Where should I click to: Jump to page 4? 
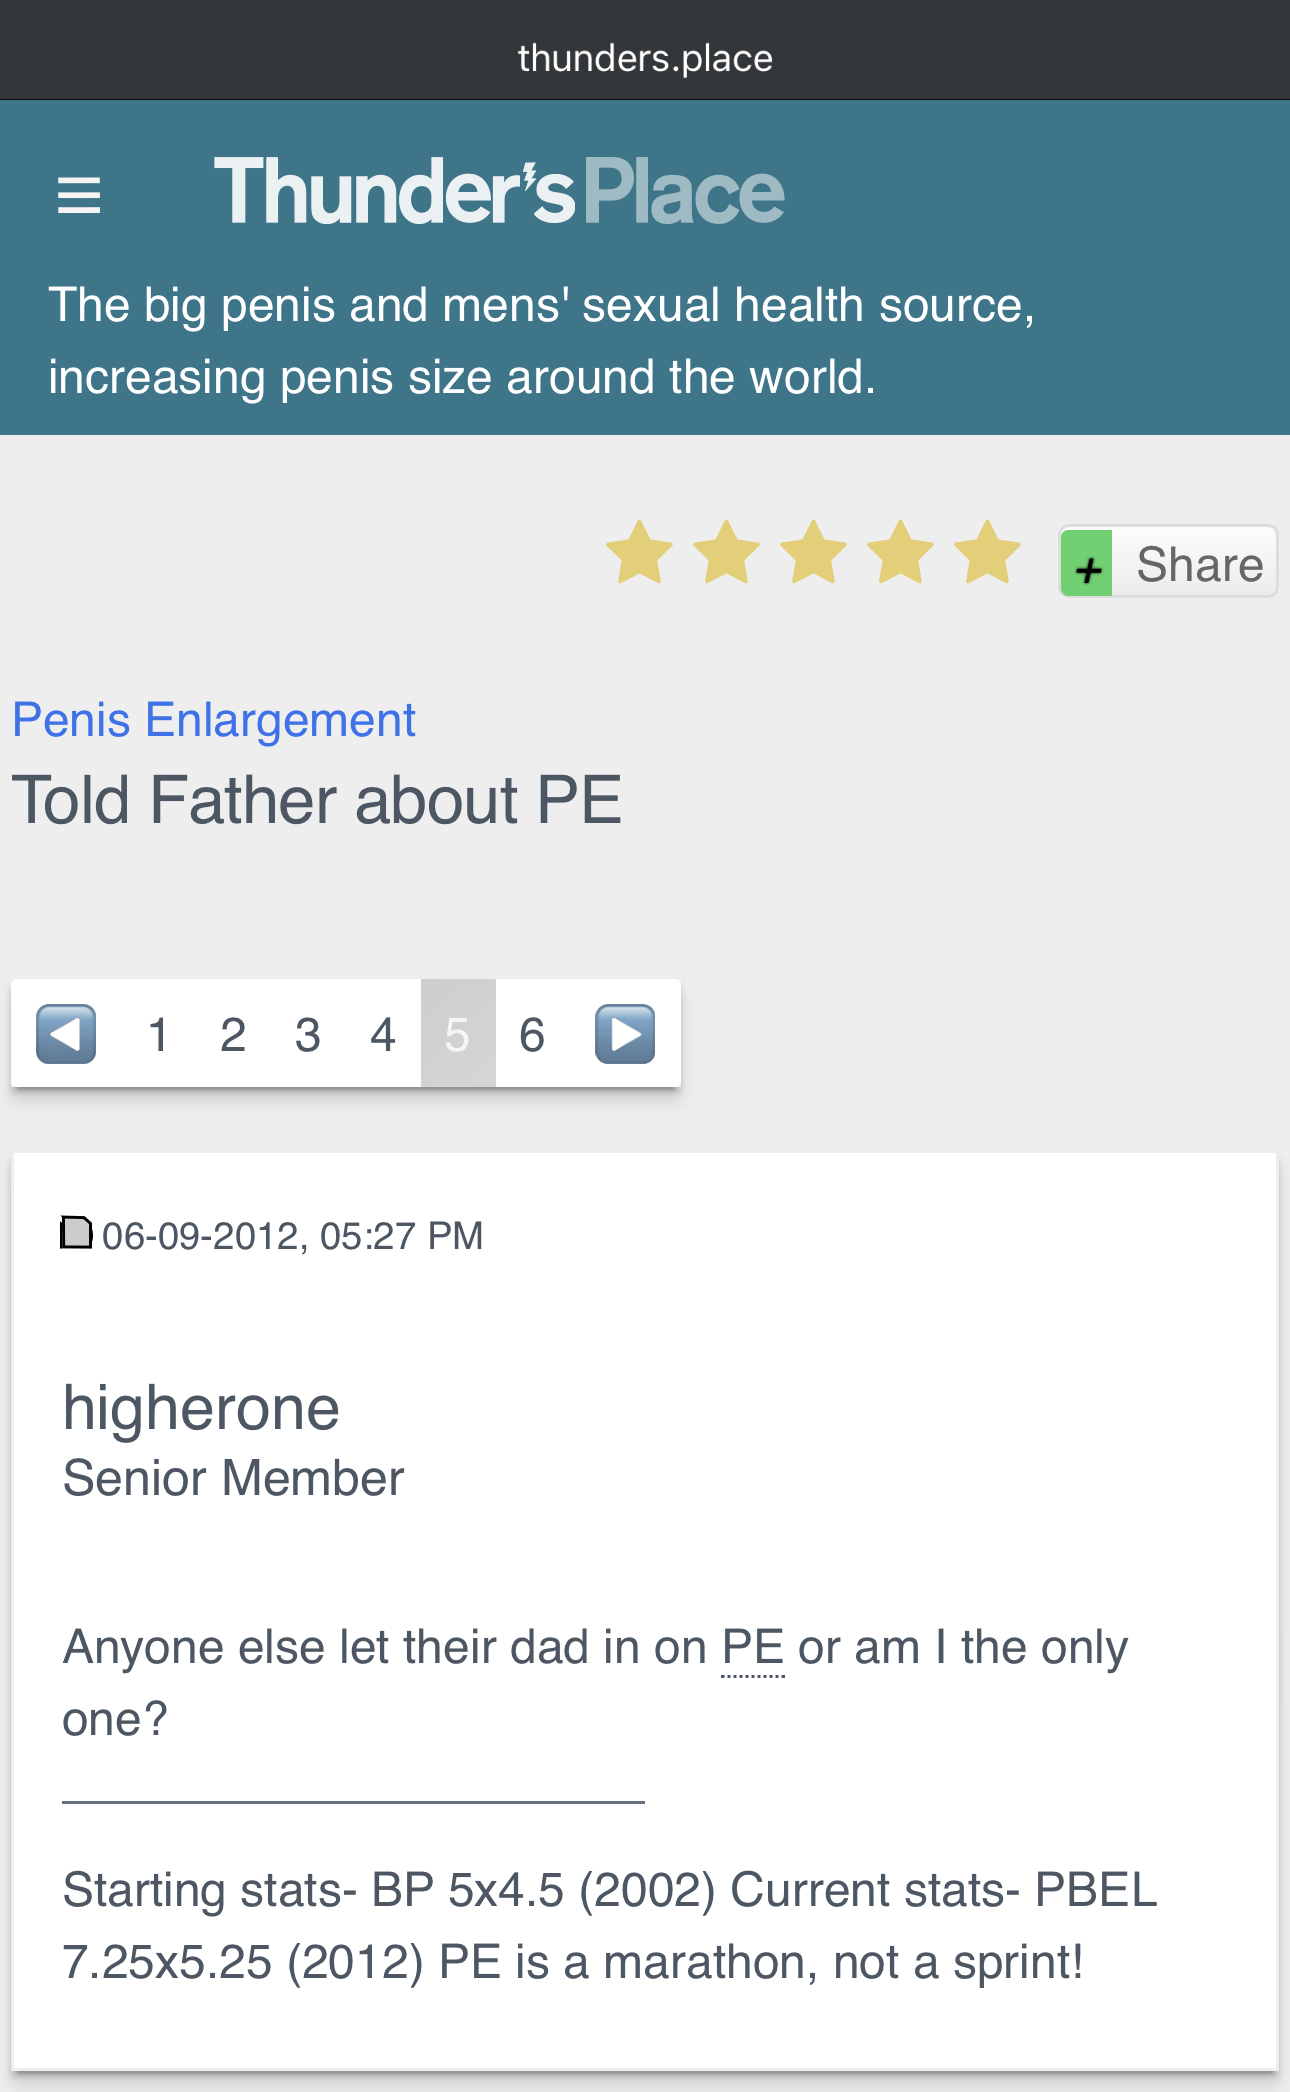point(383,1034)
